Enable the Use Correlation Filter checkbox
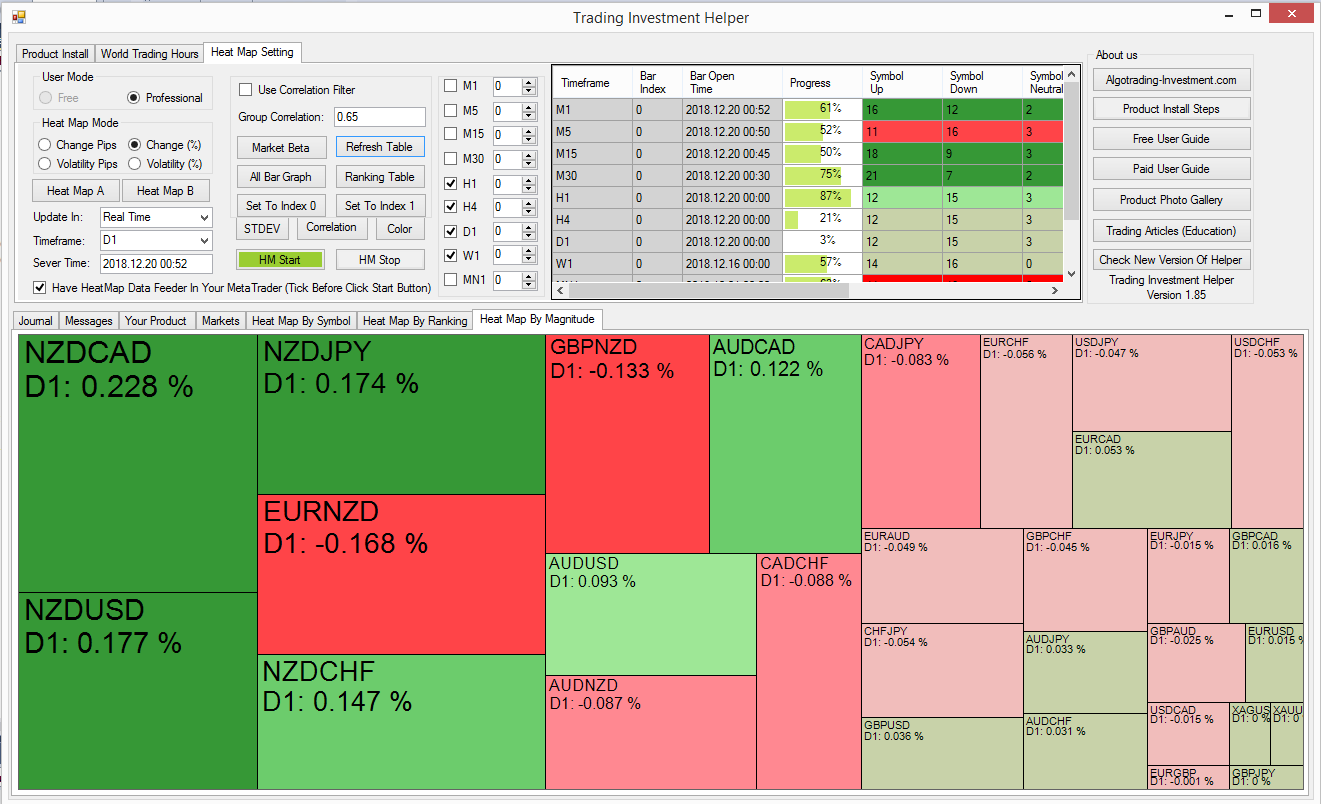The height and width of the screenshot is (804, 1322). [245, 89]
